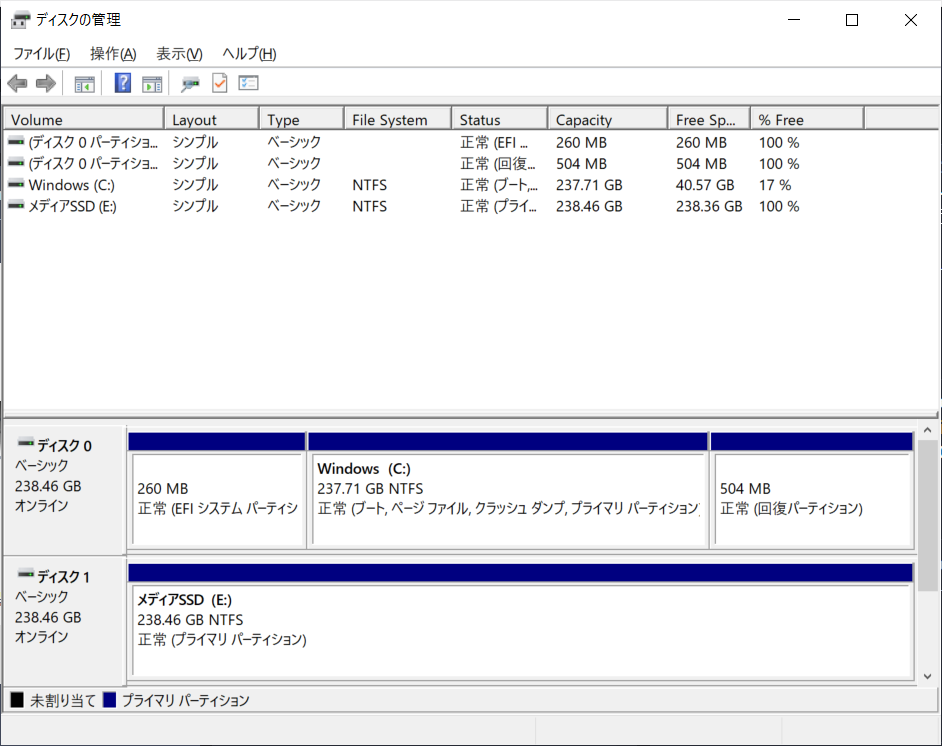Click the Forward arrow toolbar icon
Image resolution: width=942 pixels, height=746 pixels.
pyautogui.click(x=45, y=84)
